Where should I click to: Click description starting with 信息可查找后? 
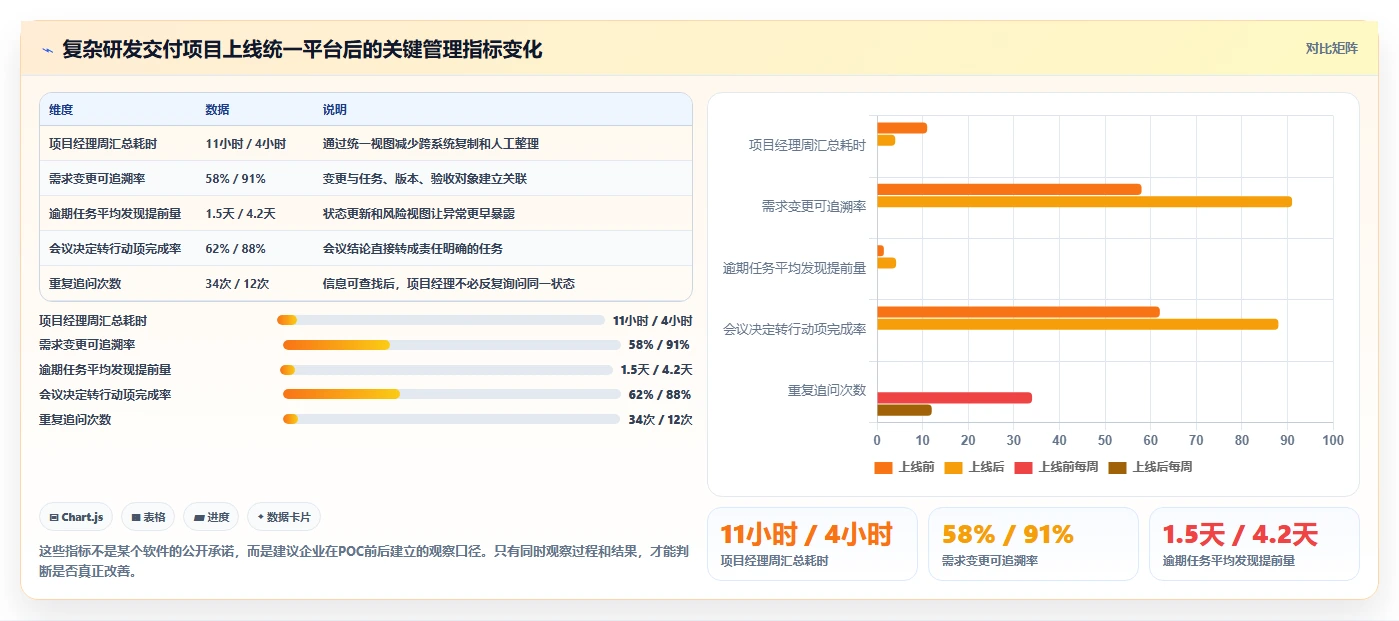(x=449, y=284)
